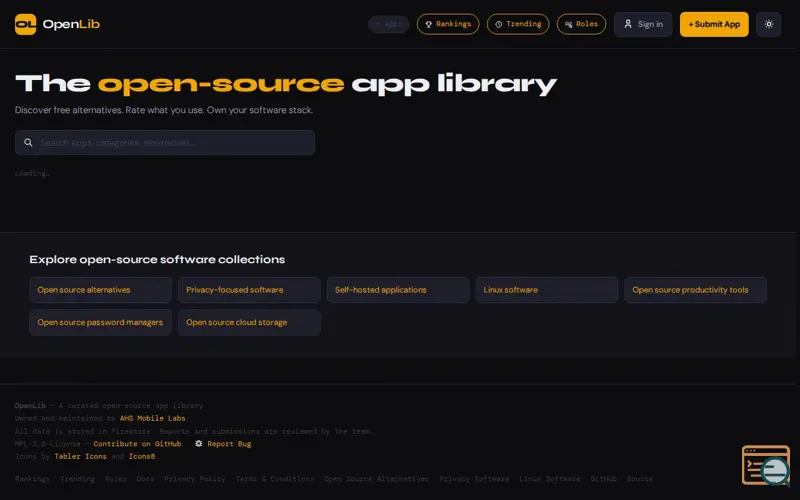Open the Trending nav pill
The image size is (800, 500).
pos(518,24)
